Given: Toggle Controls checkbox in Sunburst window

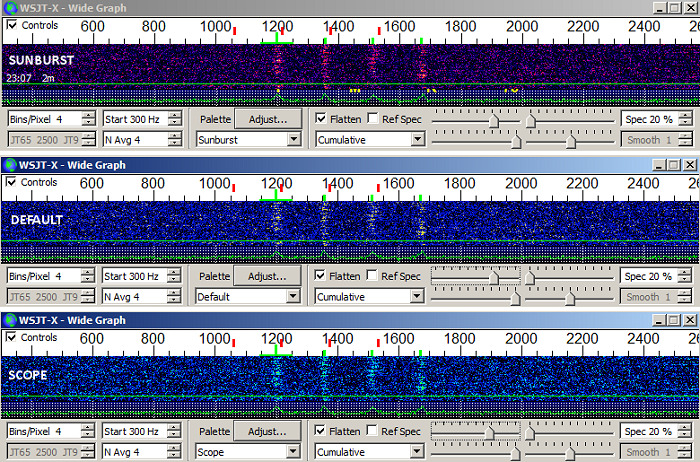Looking at the screenshot, I should click(x=12, y=25).
